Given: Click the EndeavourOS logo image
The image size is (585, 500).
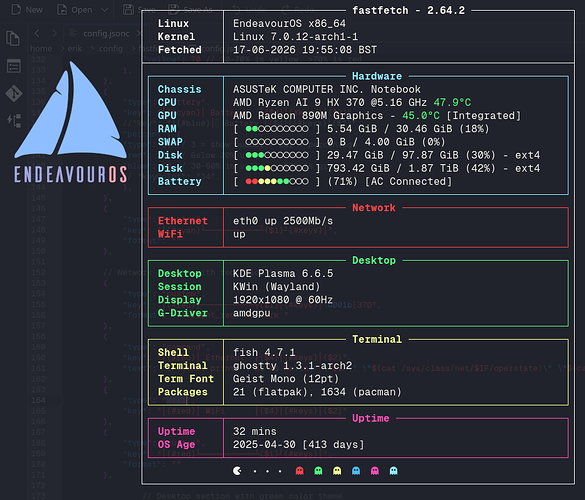Looking at the screenshot, I should [x=71, y=122].
